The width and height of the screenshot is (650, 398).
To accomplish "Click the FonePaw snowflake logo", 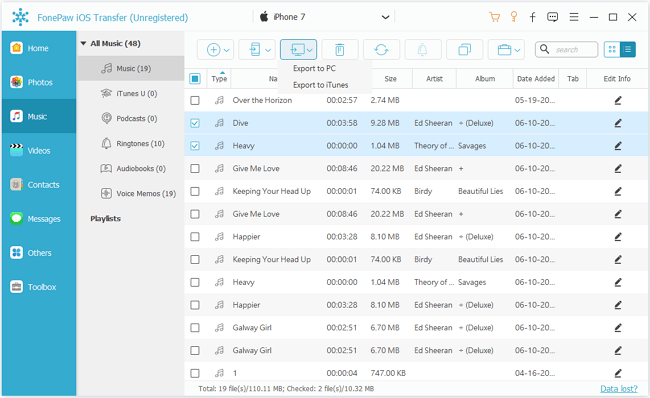I will click(x=20, y=17).
